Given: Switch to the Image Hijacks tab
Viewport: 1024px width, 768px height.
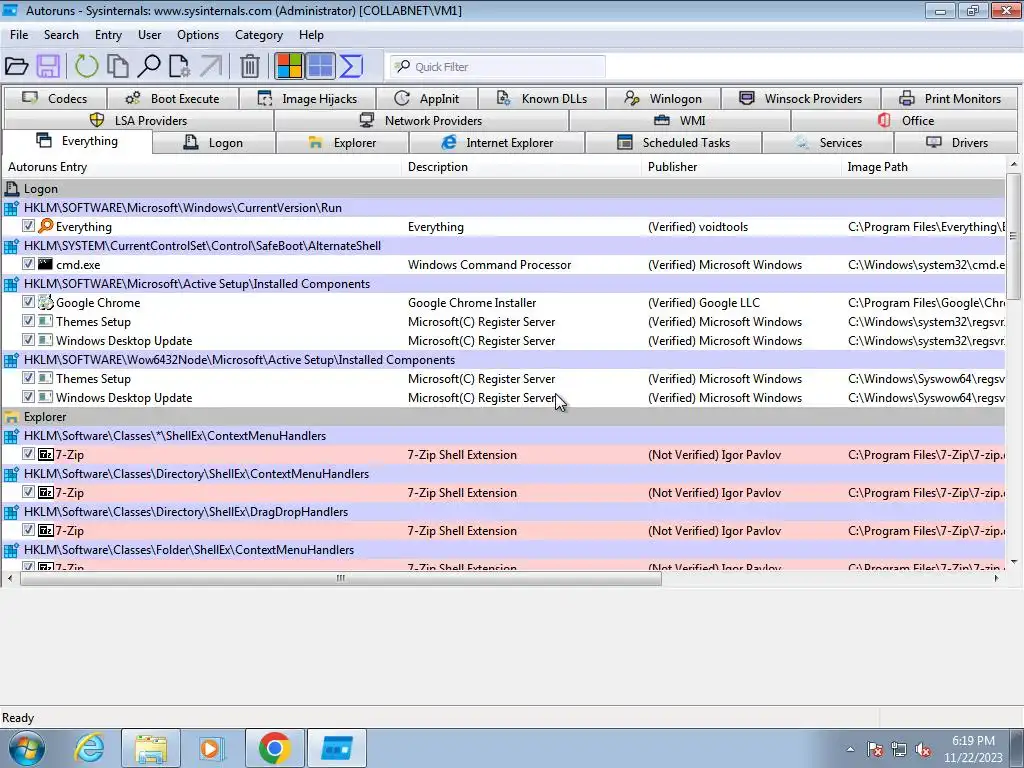Looking at the screenshot, I should click(x=308, y=99).
